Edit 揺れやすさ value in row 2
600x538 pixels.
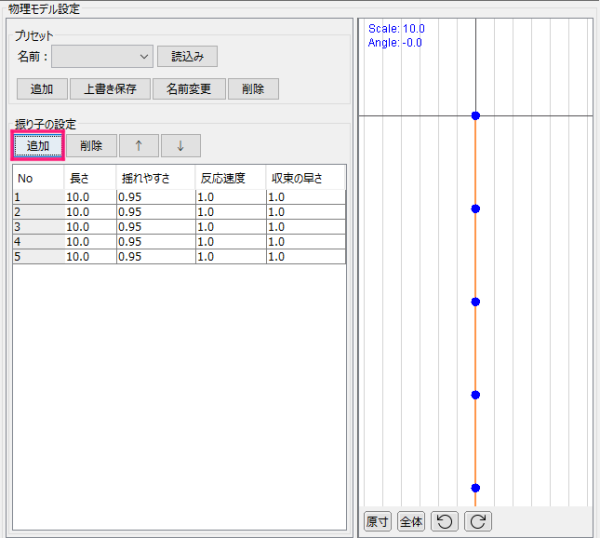click(156, 212)
